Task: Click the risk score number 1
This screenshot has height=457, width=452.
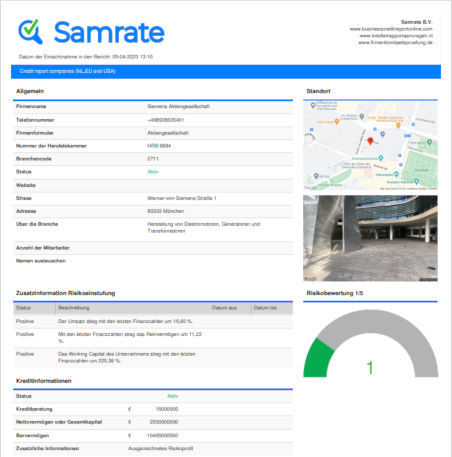Action: tap(370, 368)
